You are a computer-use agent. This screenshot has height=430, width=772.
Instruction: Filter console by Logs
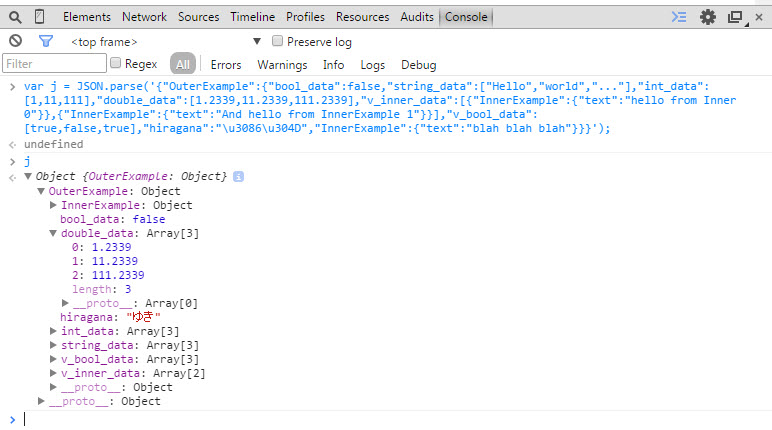373,65
